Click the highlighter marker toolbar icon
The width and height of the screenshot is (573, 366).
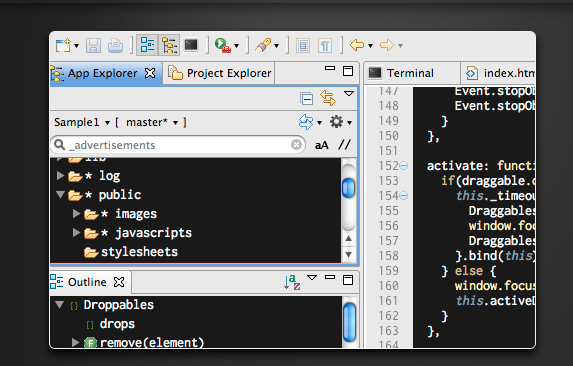263,46
